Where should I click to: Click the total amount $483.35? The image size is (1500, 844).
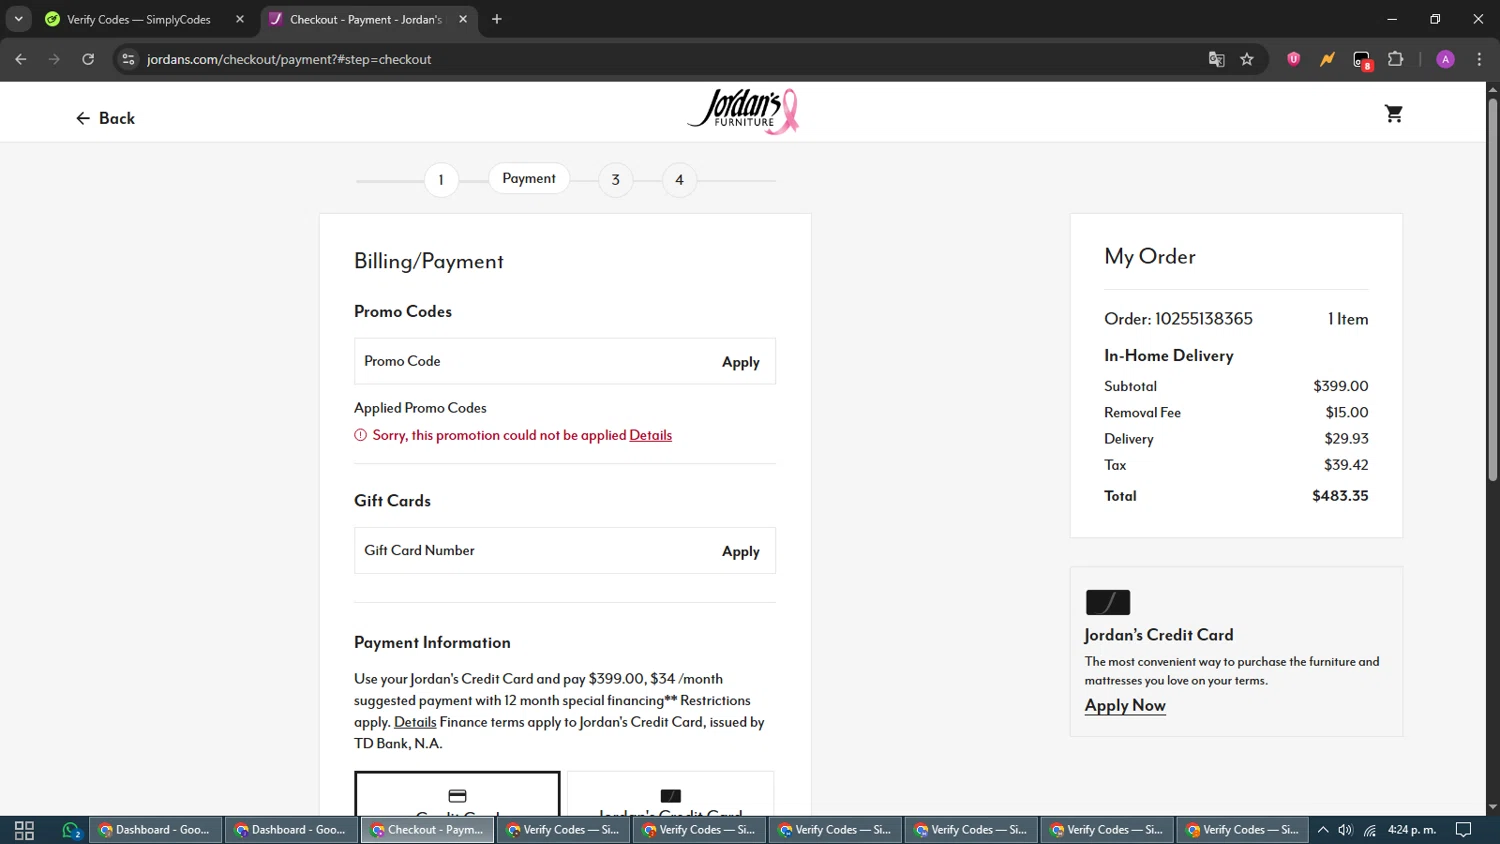1340,496
